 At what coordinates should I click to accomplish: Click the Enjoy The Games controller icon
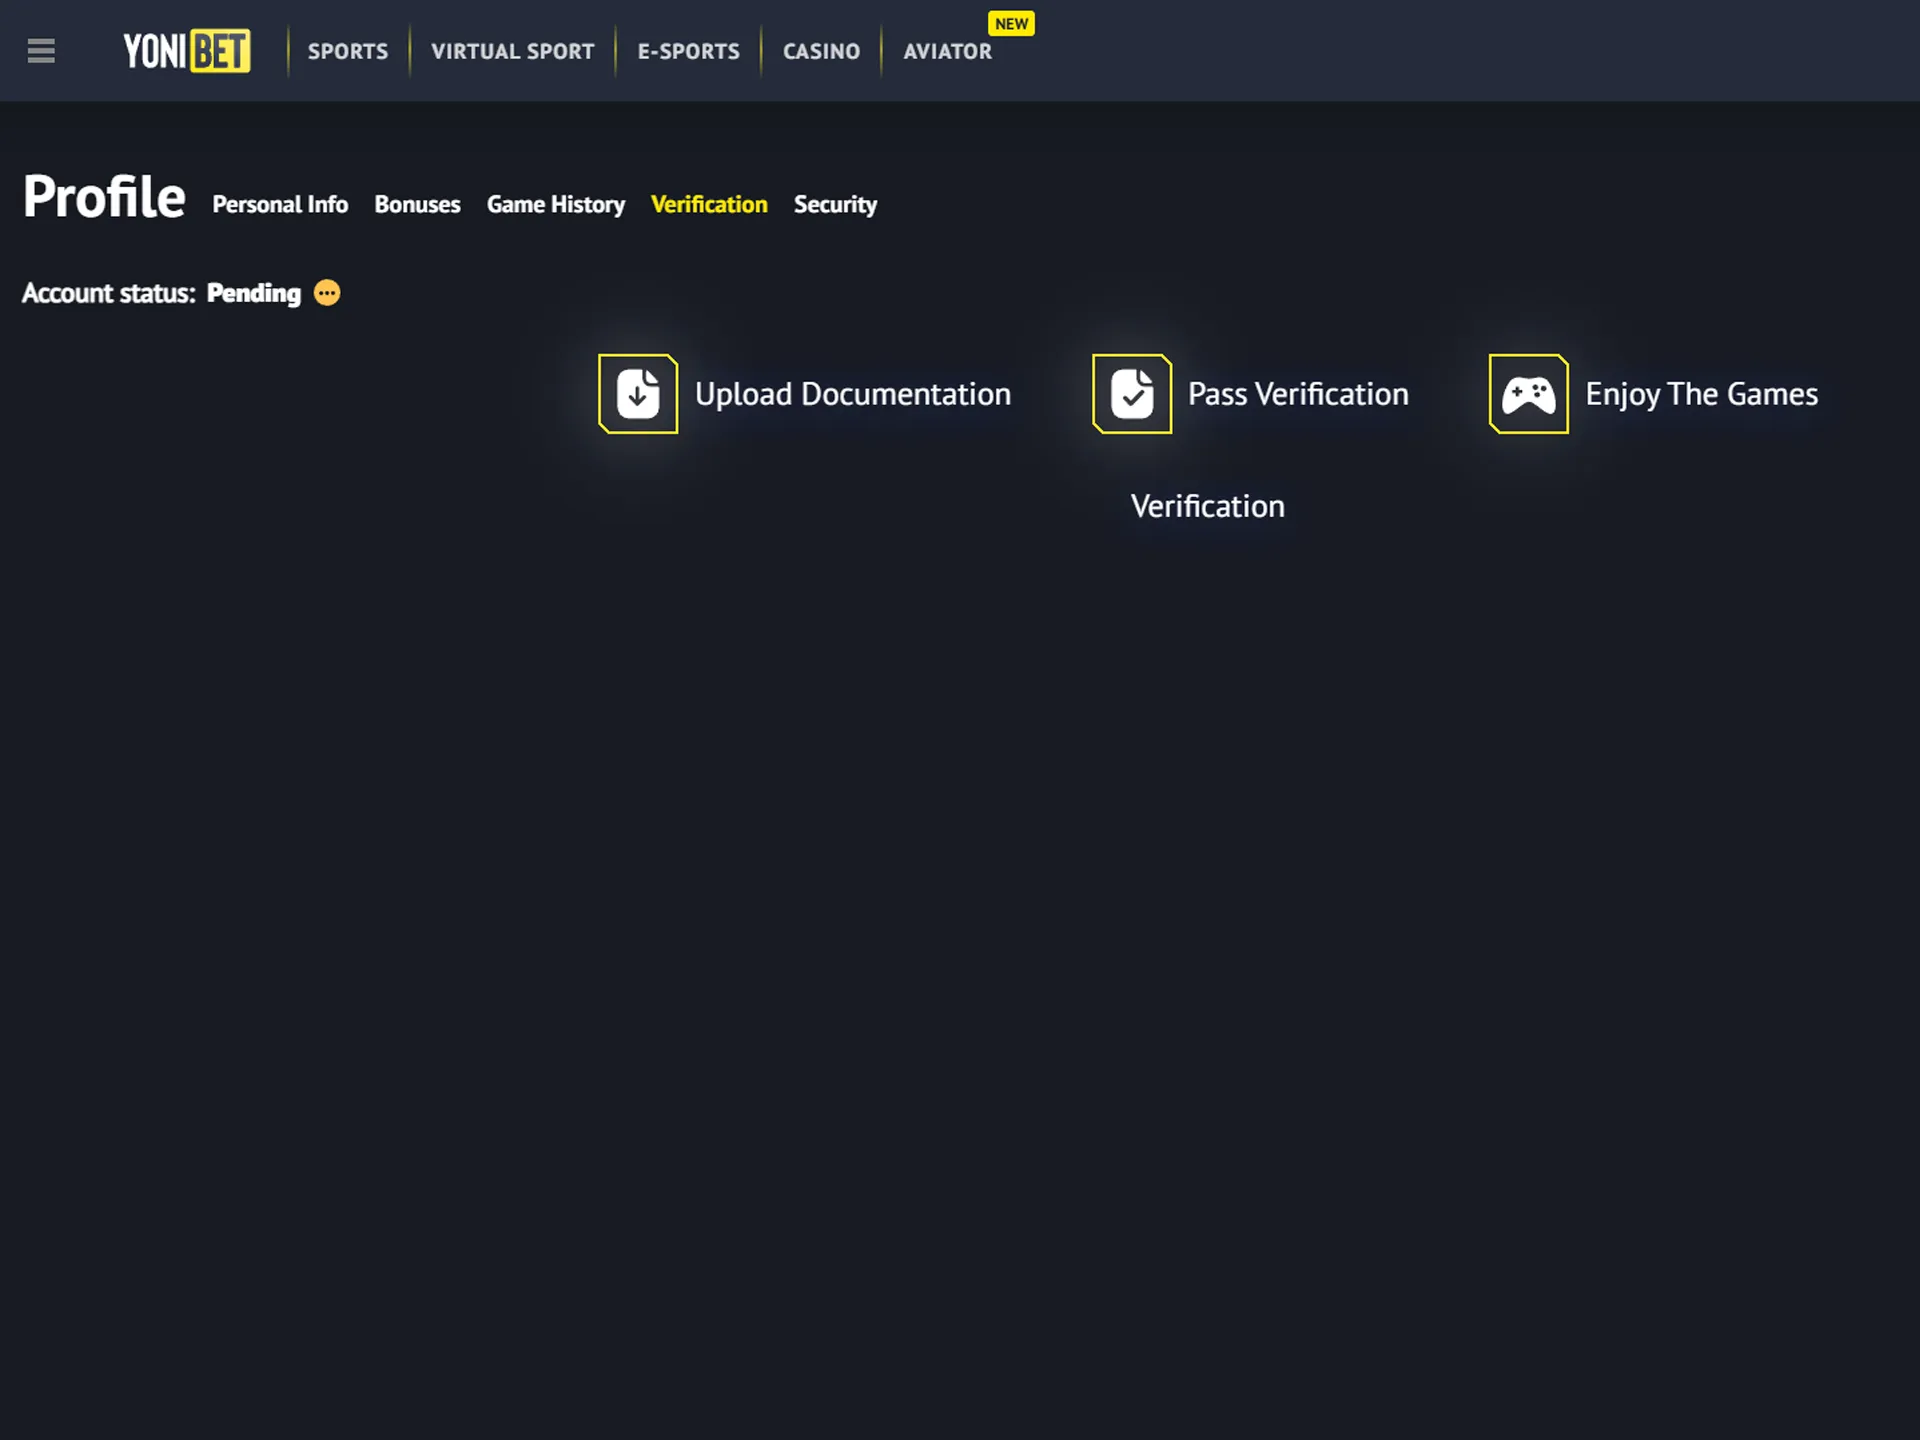point(1528,392)
